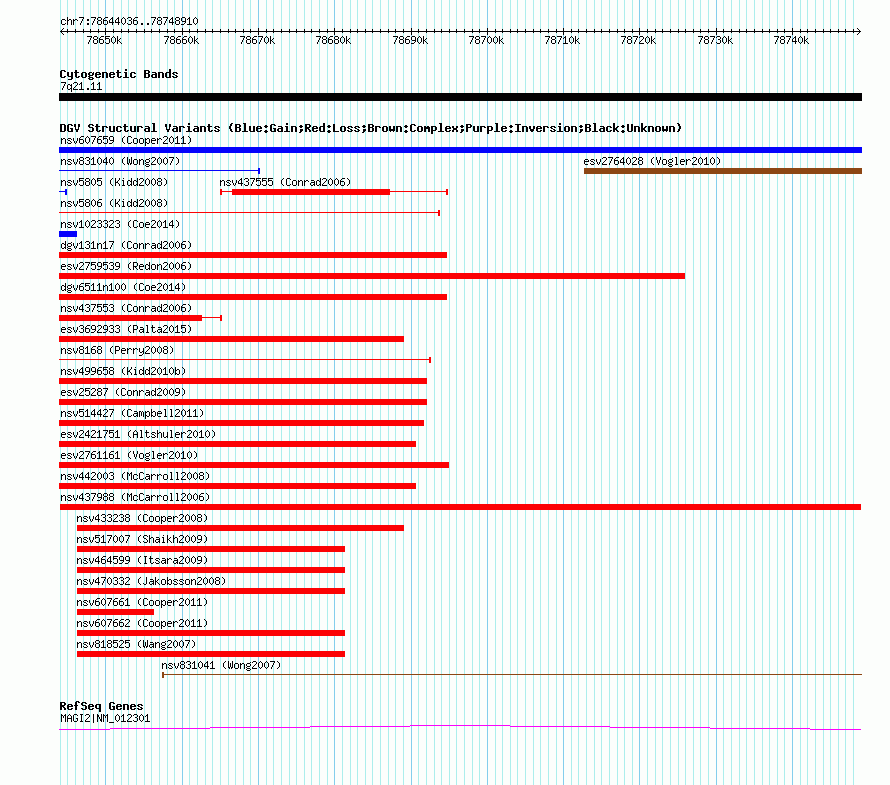Open nsv514427 (Campbell2011) variant
Viewport: 890px width, 785px height.
(132, 413)
